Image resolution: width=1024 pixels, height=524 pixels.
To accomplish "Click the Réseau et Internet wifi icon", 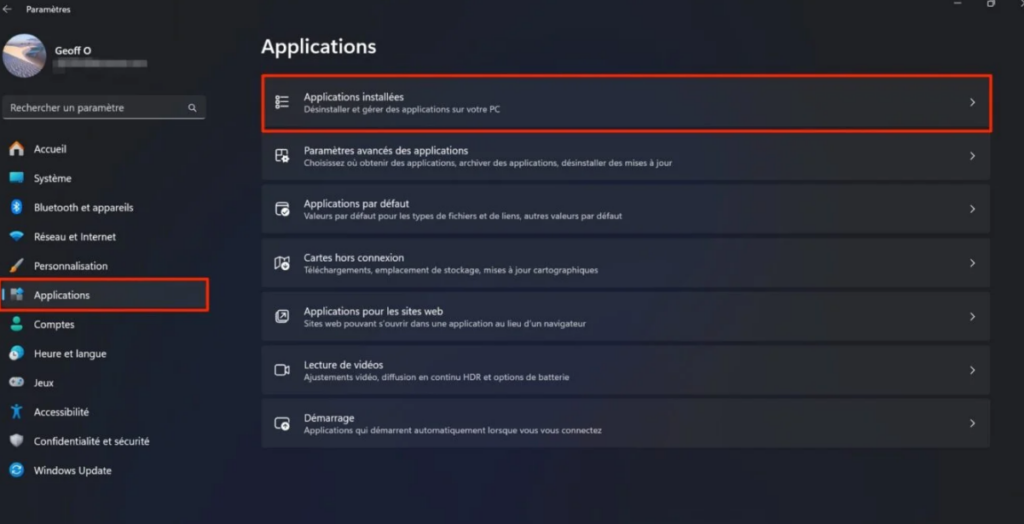I will 16,237.
